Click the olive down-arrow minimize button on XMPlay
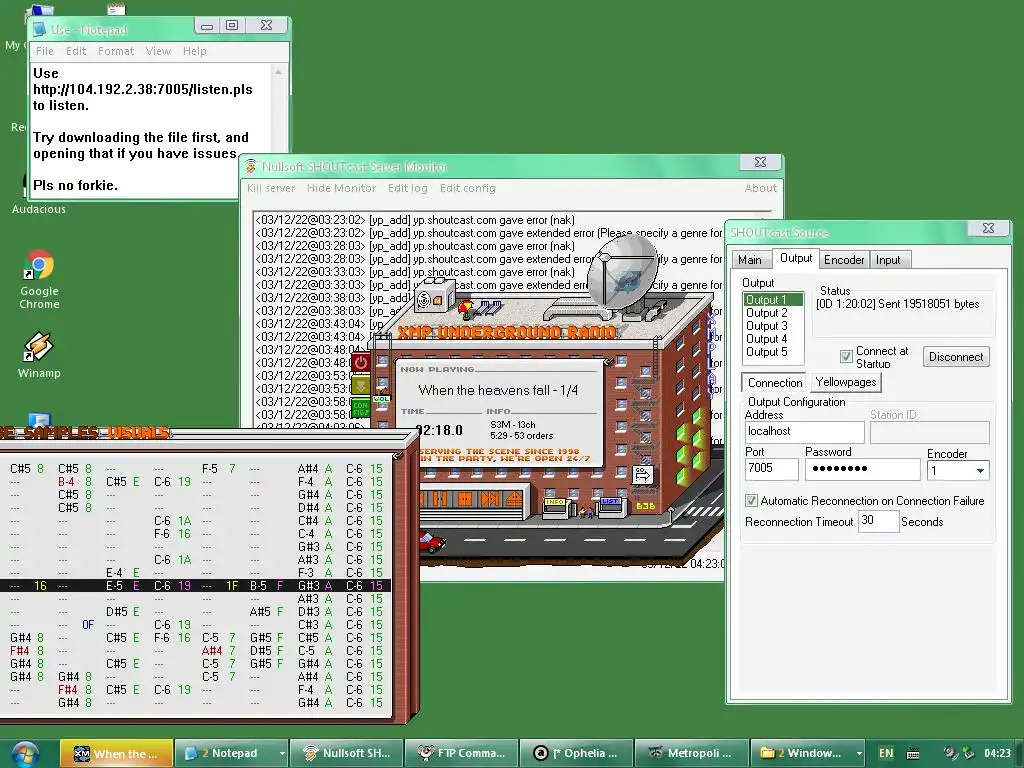Image resolution: width=1024 pixels, height=768 pixels. click(360, 384)
